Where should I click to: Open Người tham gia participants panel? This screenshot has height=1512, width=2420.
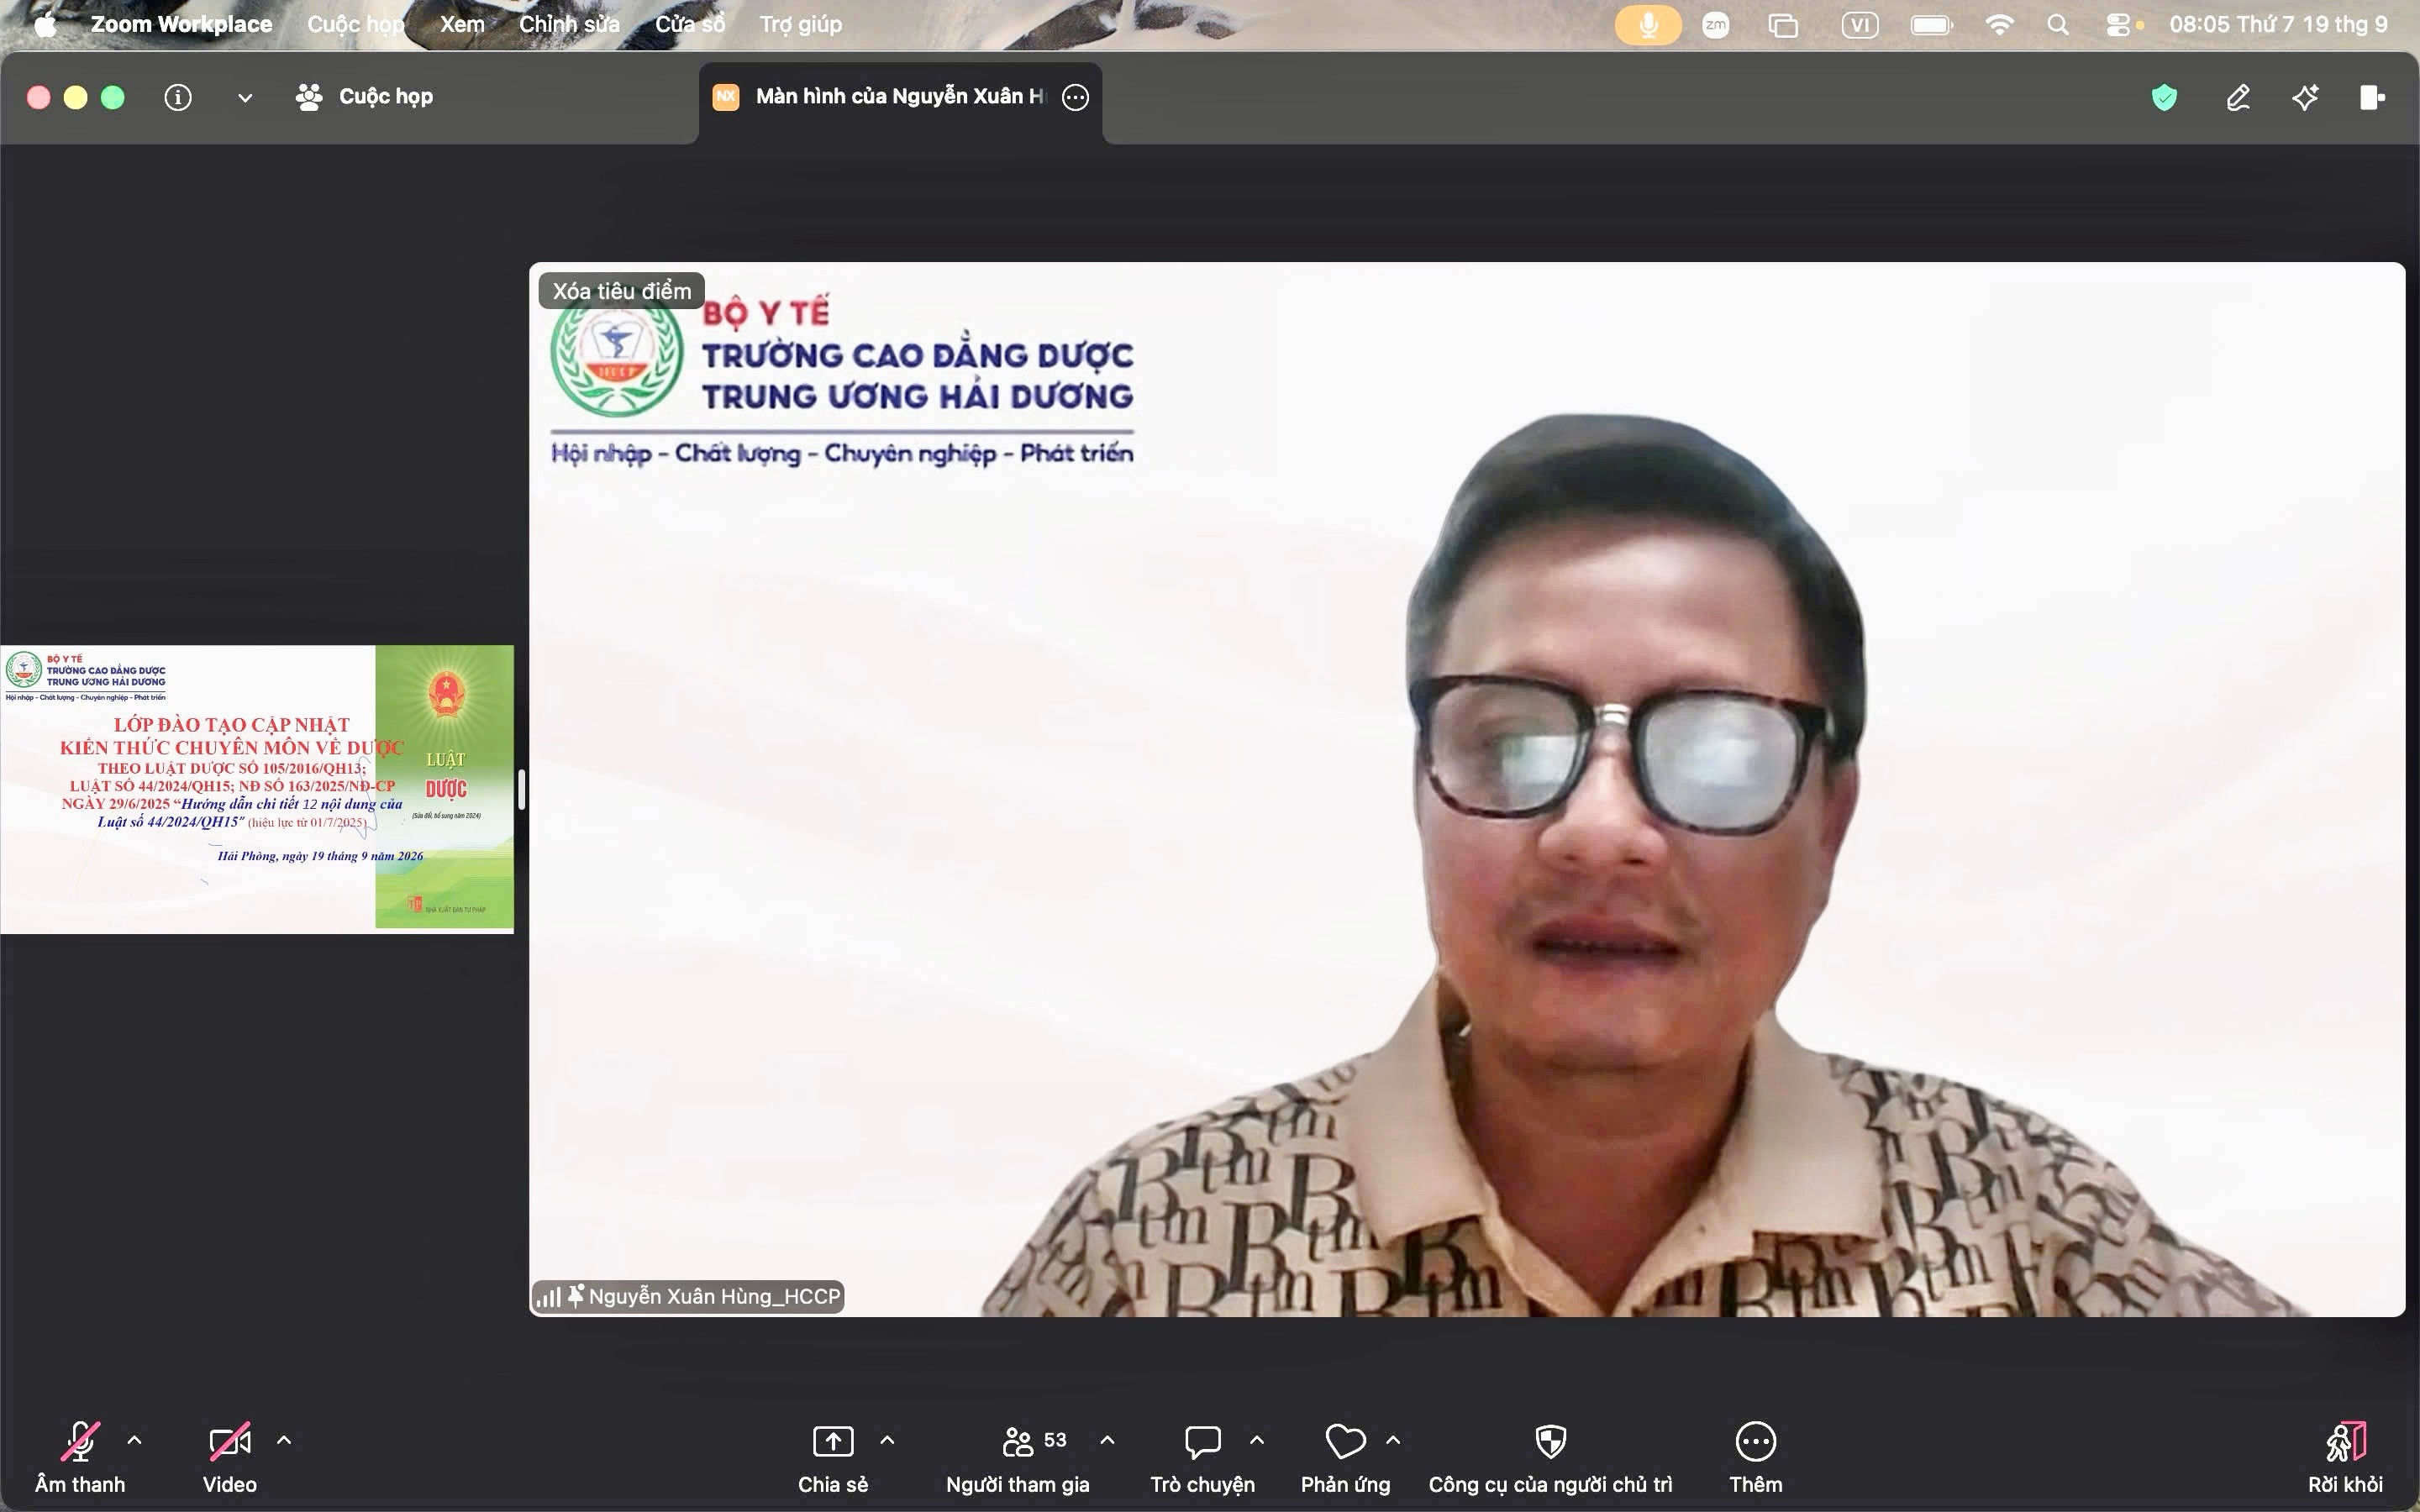(1018, 1458)
